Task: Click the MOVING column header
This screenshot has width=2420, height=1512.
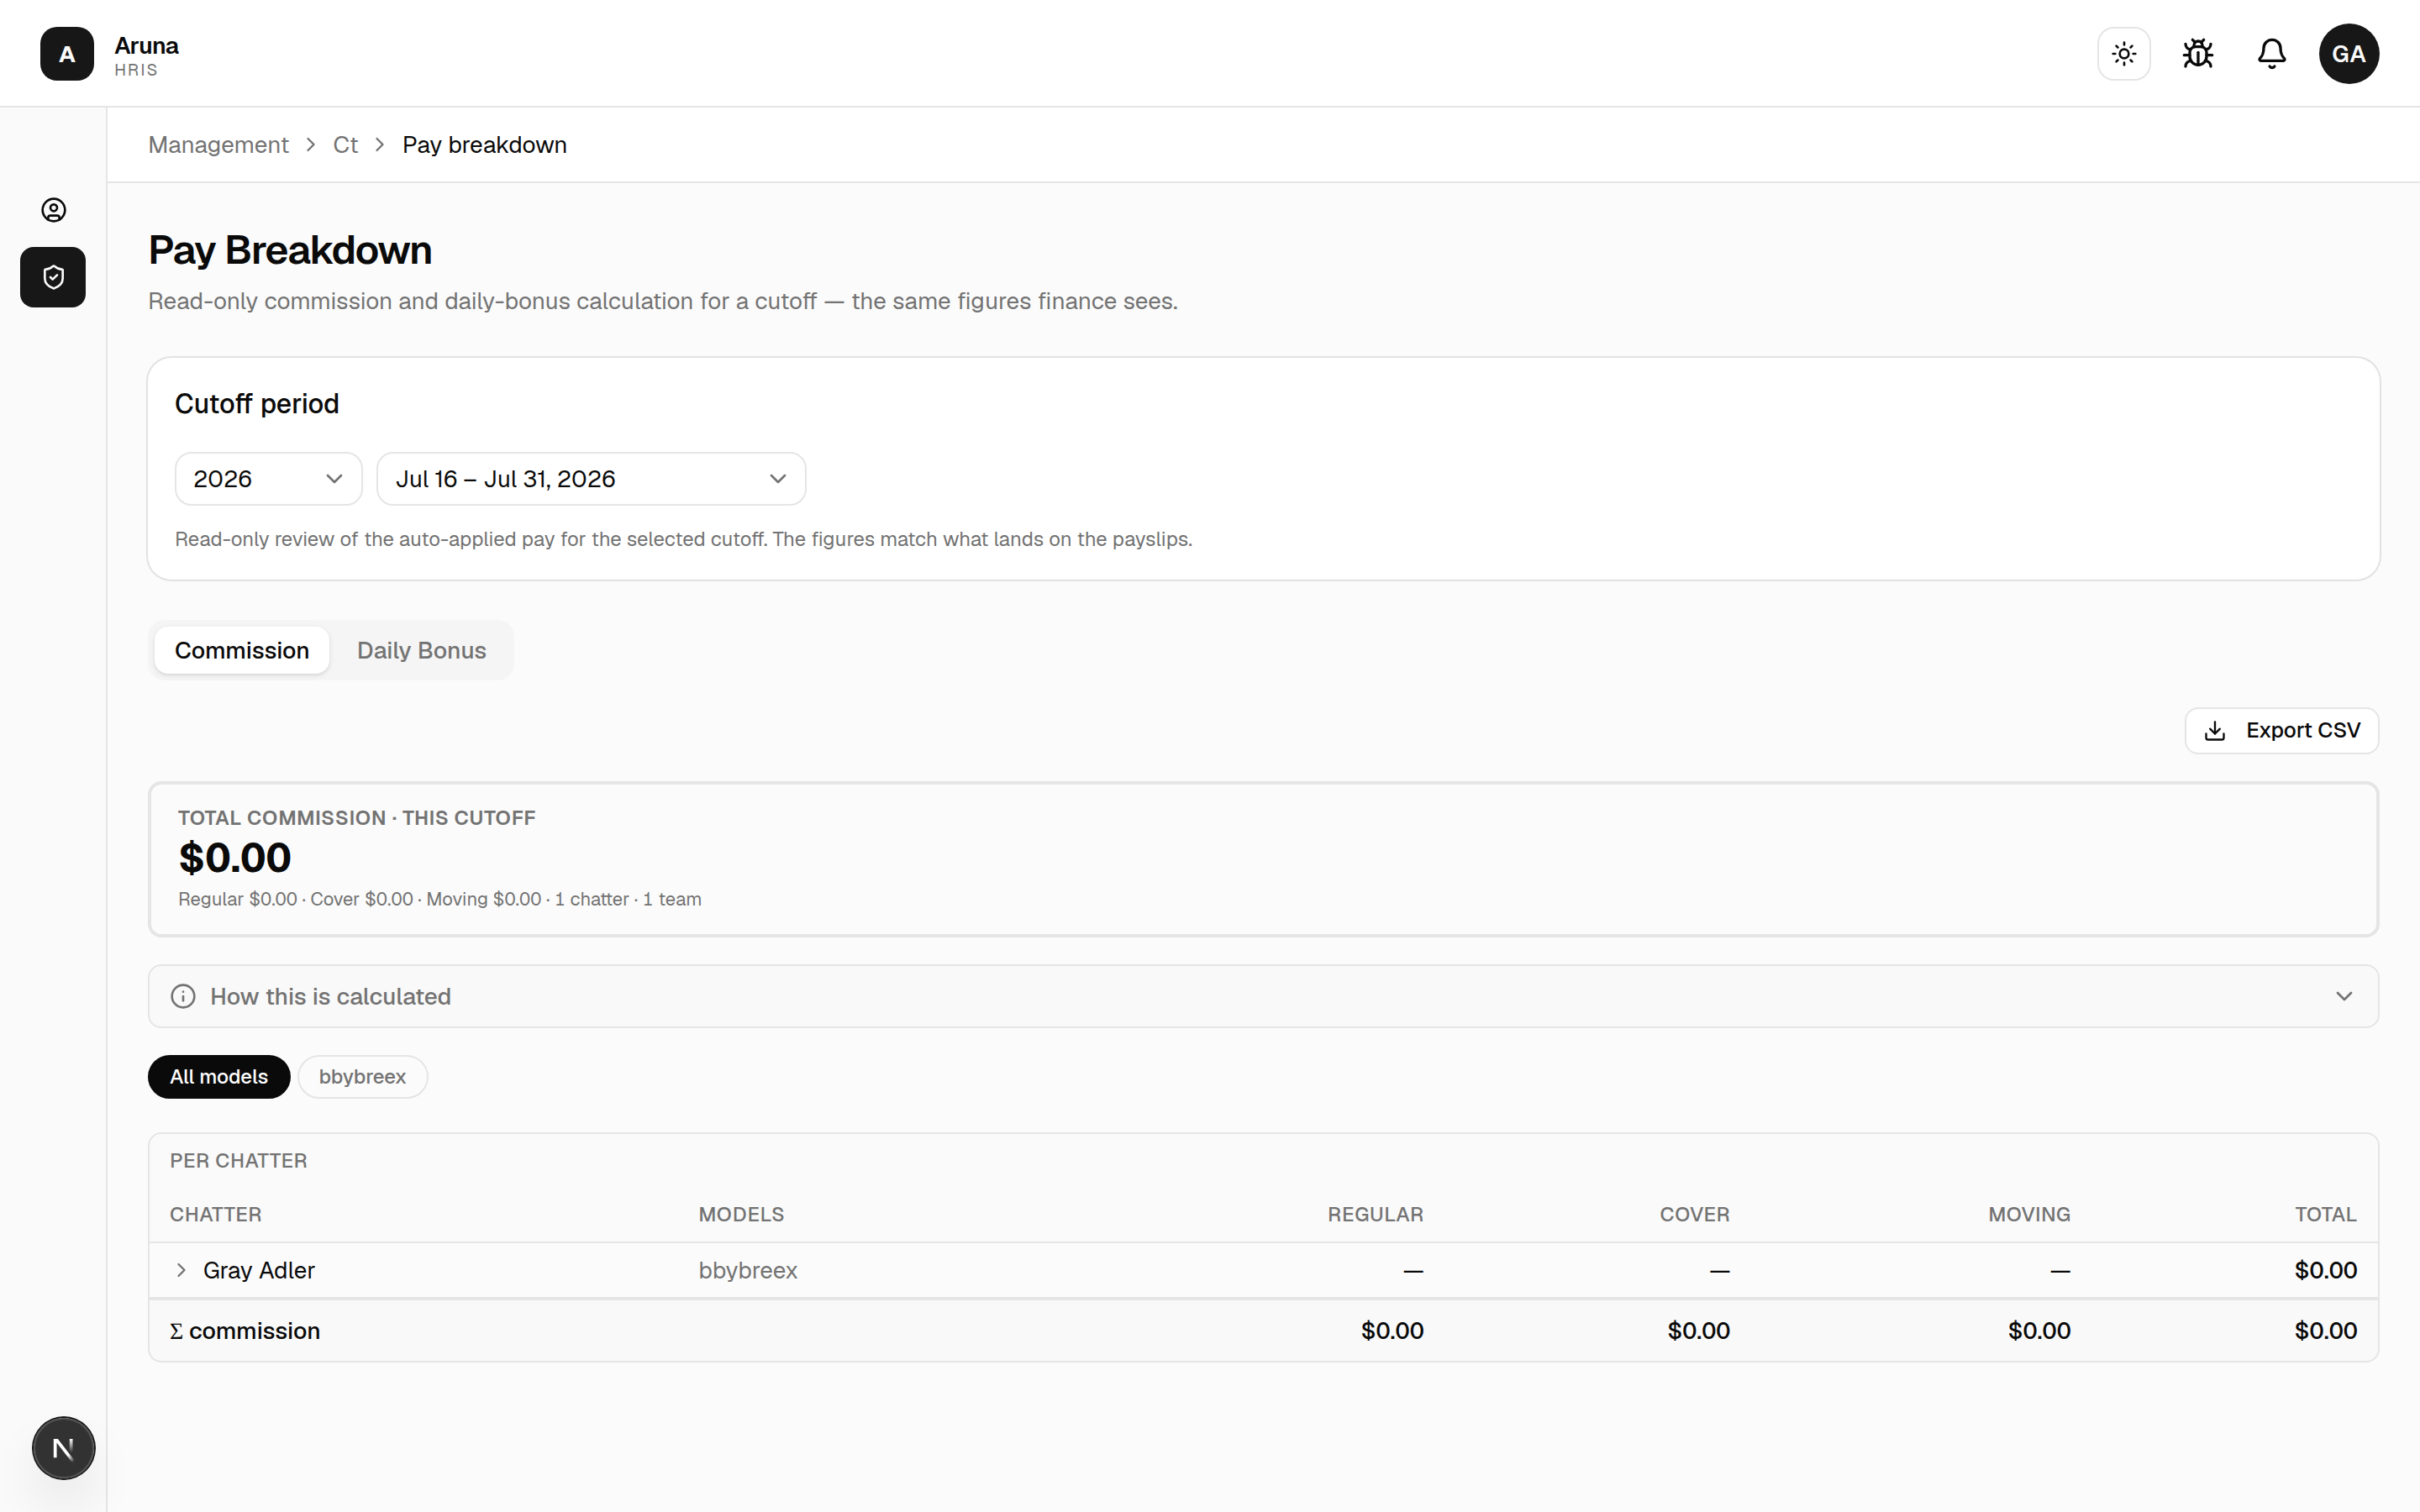Action: pyautogui.click(x=2029, y=1214)
